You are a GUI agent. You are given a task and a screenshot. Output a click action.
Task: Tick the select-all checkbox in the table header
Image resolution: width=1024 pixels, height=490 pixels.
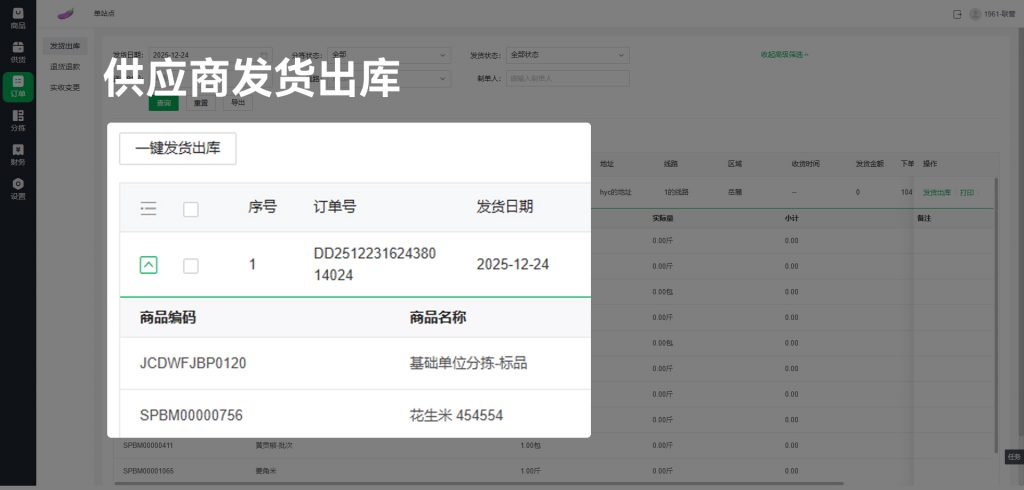(191, 208)
